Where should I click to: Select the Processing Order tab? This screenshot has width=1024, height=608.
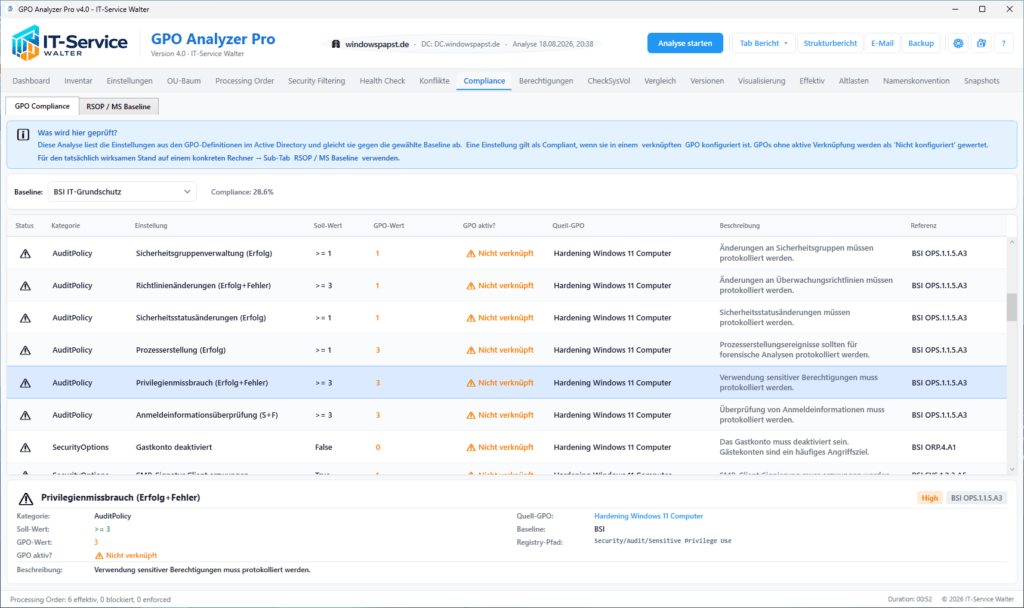click(244, 81)
